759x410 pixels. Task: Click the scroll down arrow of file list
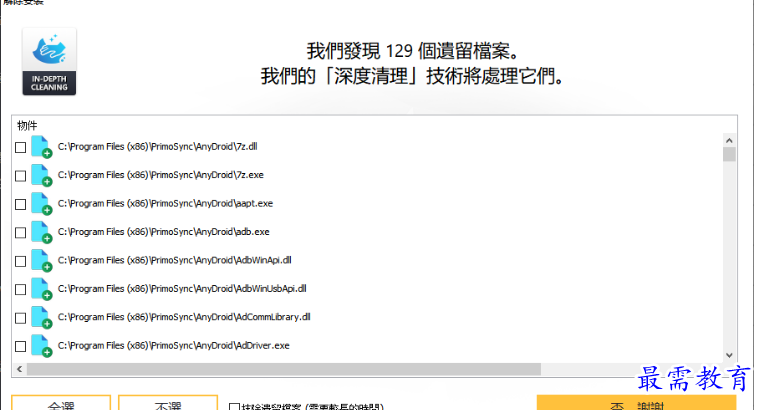coord(729,355)
